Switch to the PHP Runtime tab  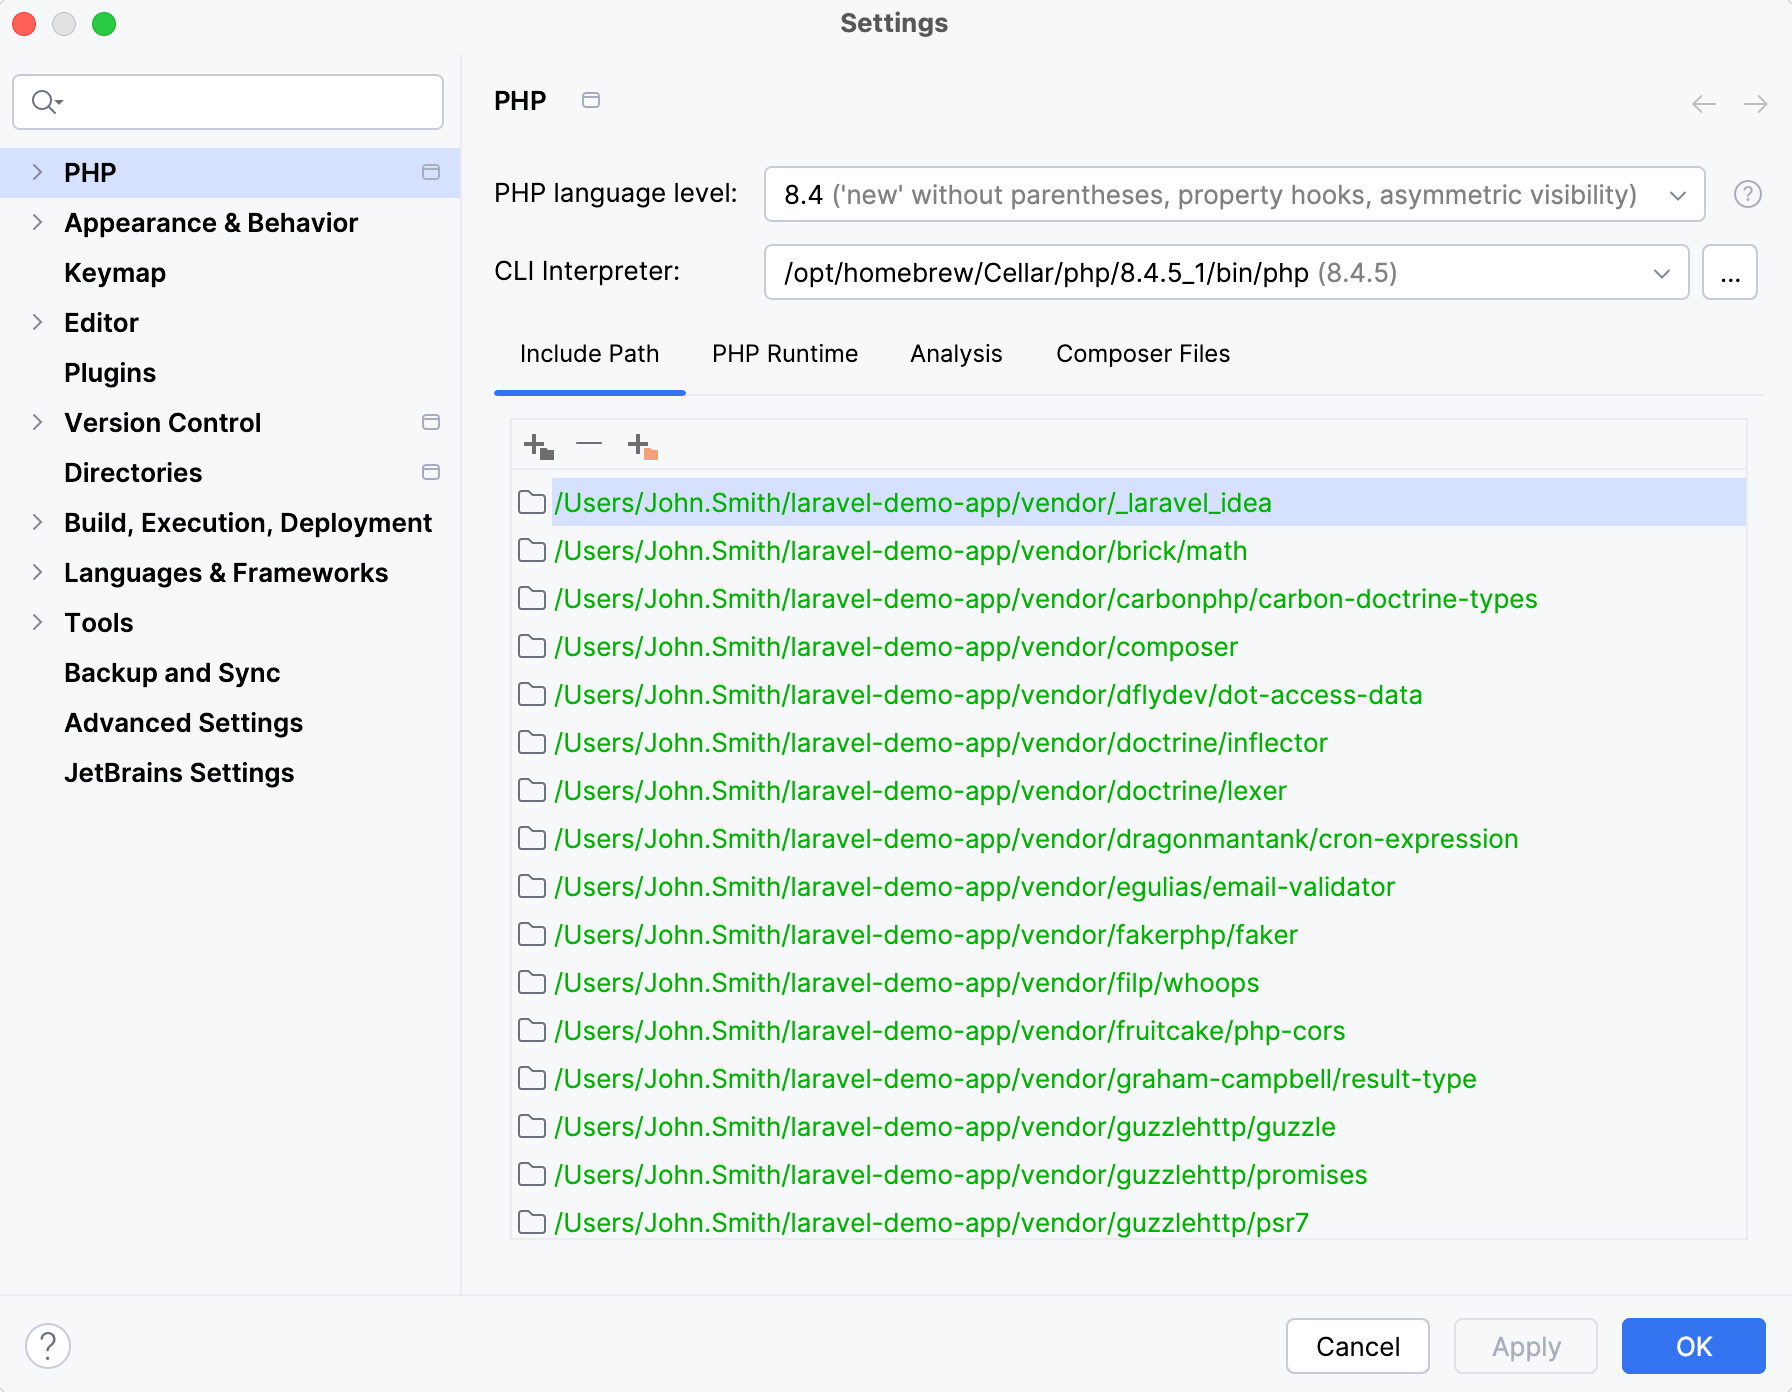click(784, 353)
